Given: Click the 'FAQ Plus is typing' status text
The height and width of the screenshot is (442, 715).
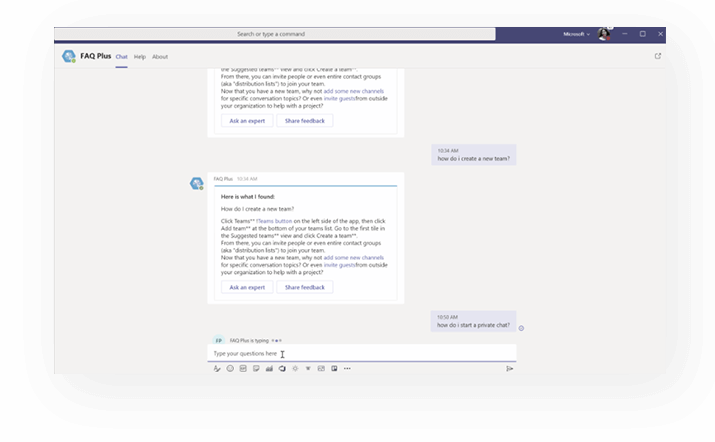Looking at the screenshot, I should click(x=249, y=341).
